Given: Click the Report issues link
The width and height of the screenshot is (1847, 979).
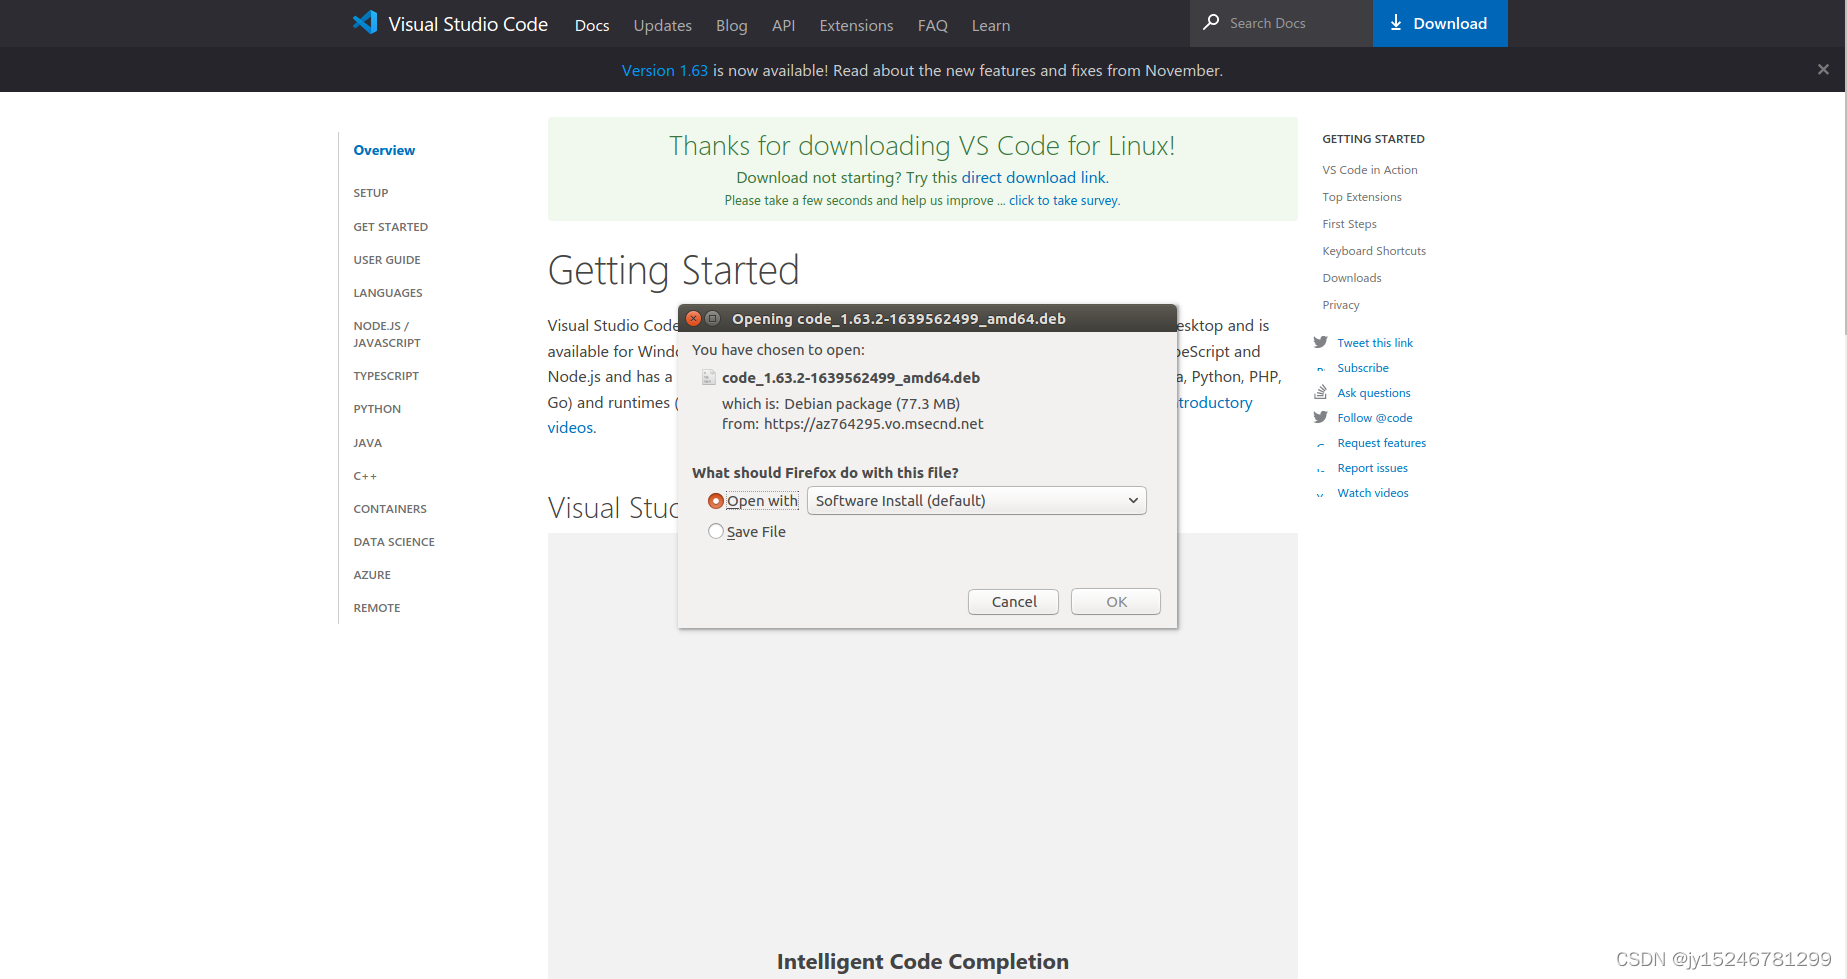Looking at the screenshot, I should (1372, 468).
